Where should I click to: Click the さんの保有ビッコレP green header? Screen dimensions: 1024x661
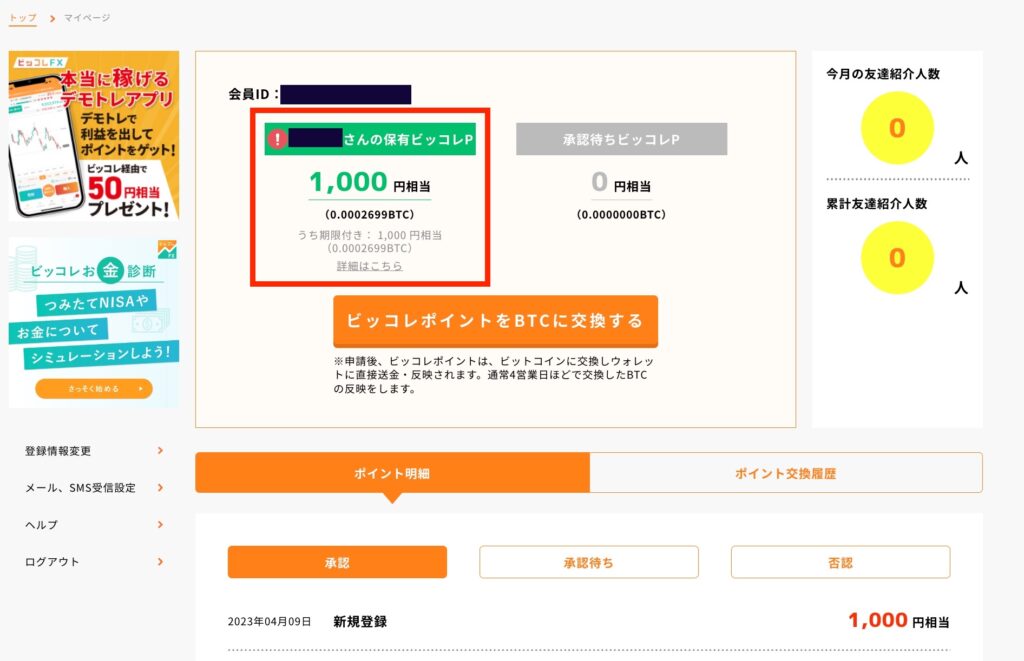tap(370, 139)
